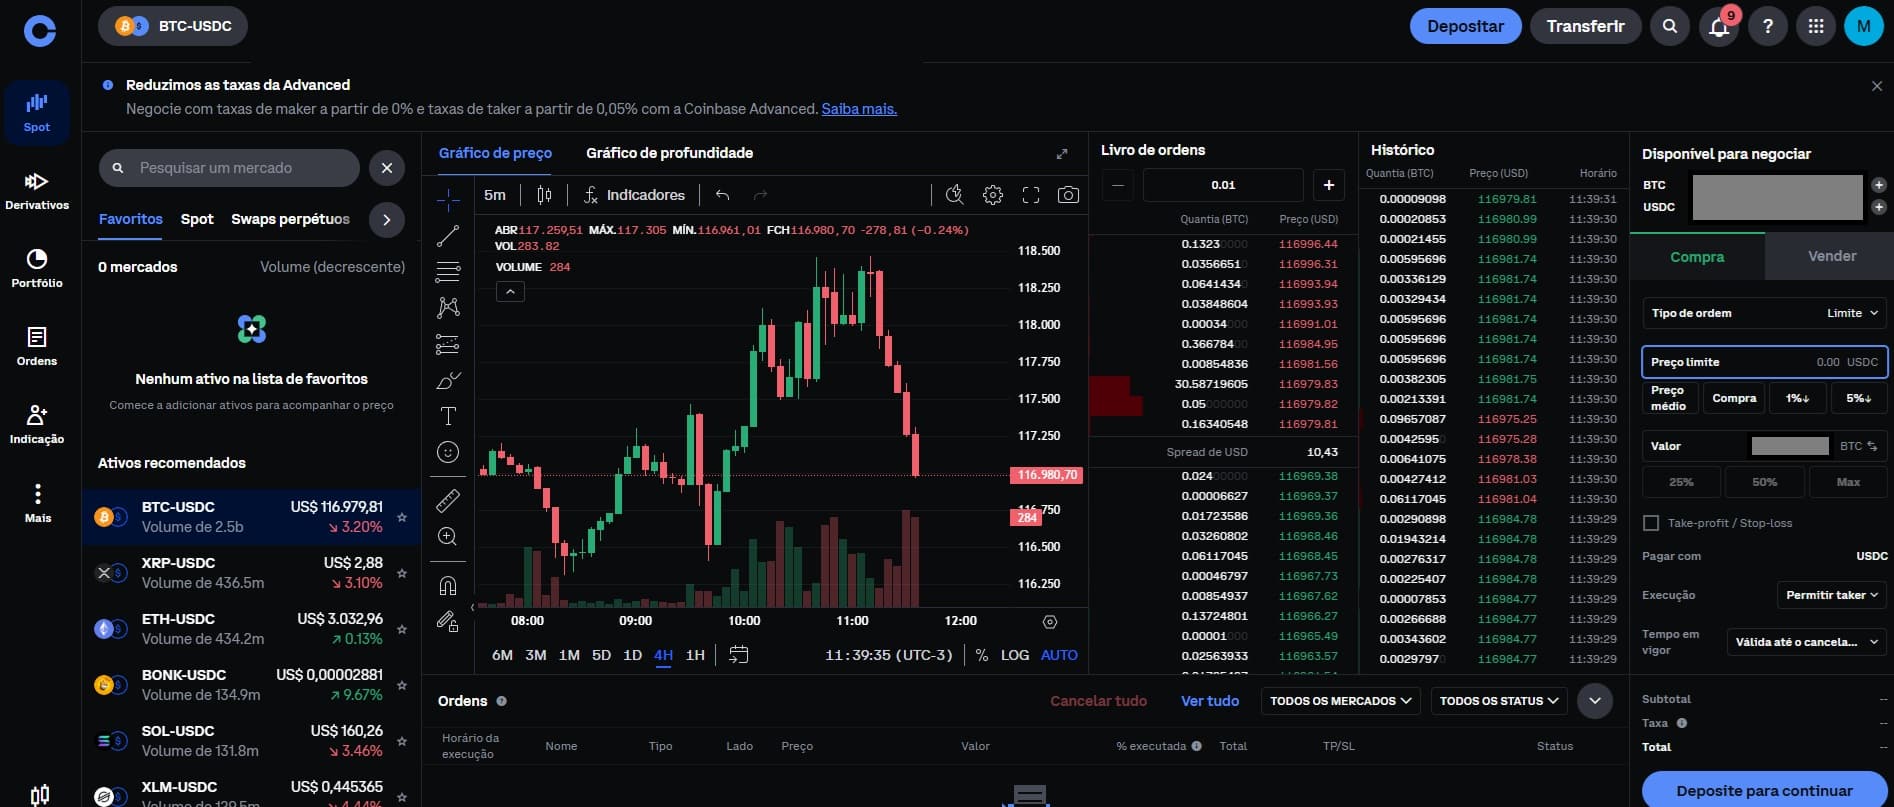Increase order book aggregation with plus

1328,185
